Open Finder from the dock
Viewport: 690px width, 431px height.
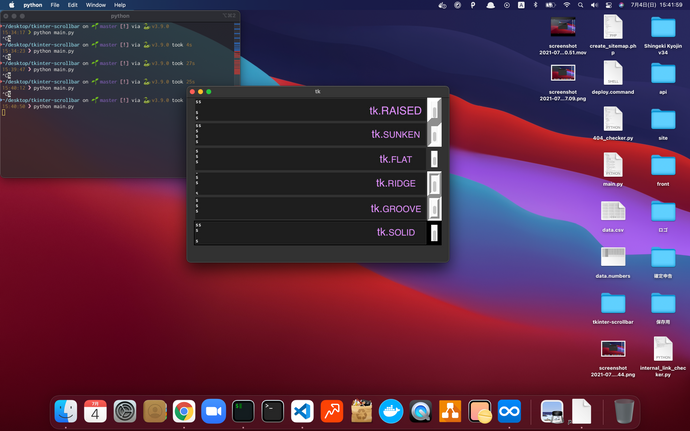point(66,410)
